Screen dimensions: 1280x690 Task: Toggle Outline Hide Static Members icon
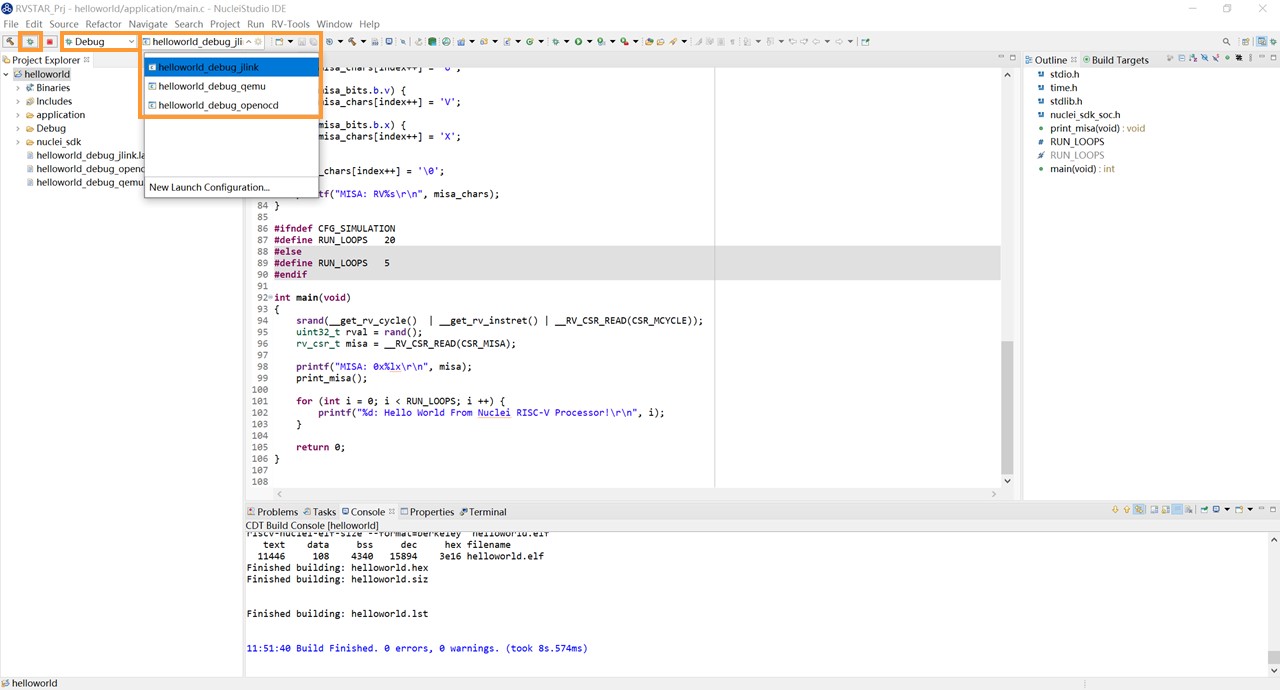click(1216, 58)
